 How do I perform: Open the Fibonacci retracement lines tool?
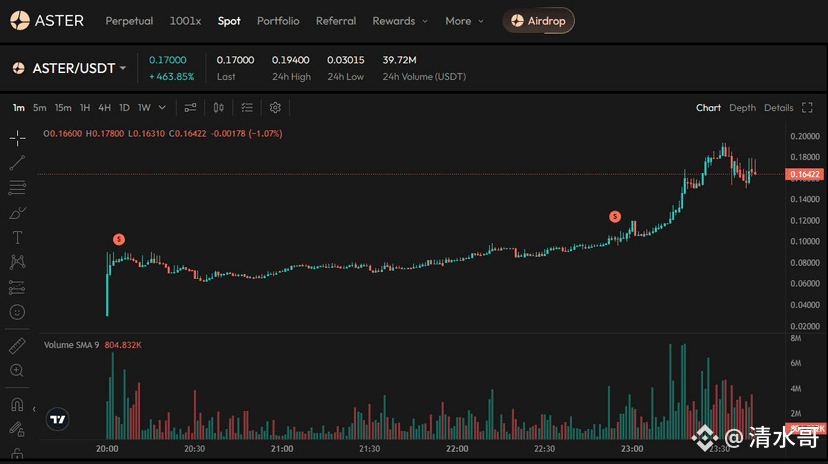click(17, 187)
